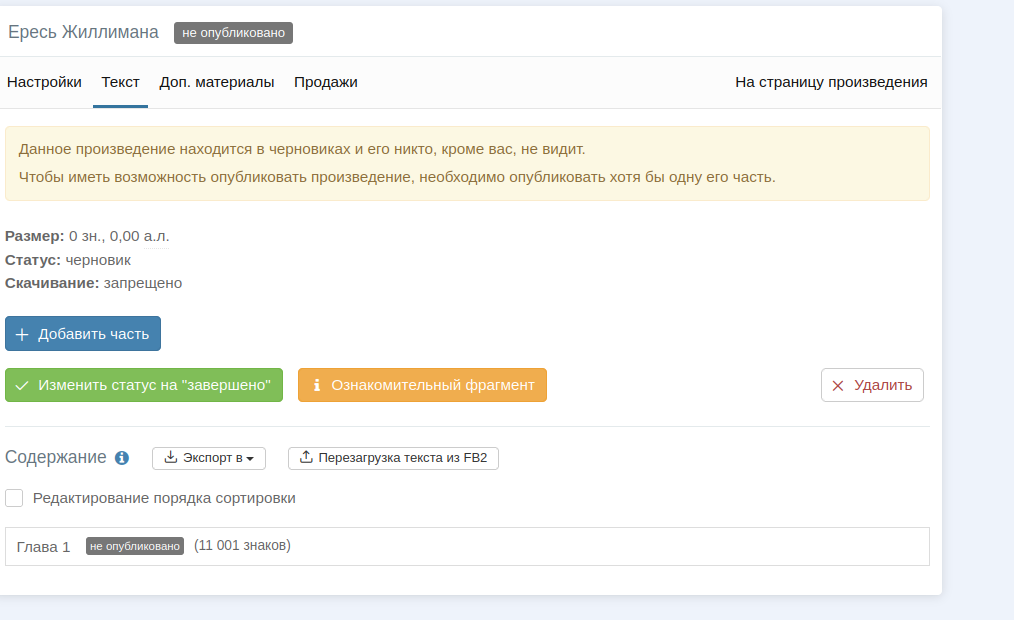Enable Редактирование порядка сортировки checkbox
This screenshot has width=1014, height=620.
coord(14,498)
